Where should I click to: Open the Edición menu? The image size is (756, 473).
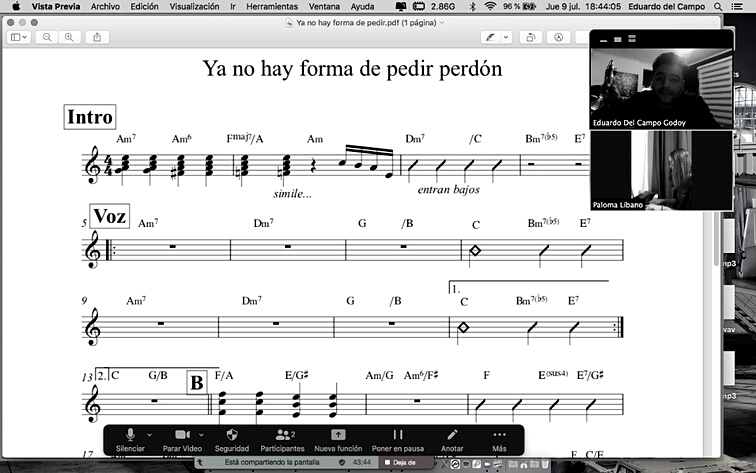[144, 6]
